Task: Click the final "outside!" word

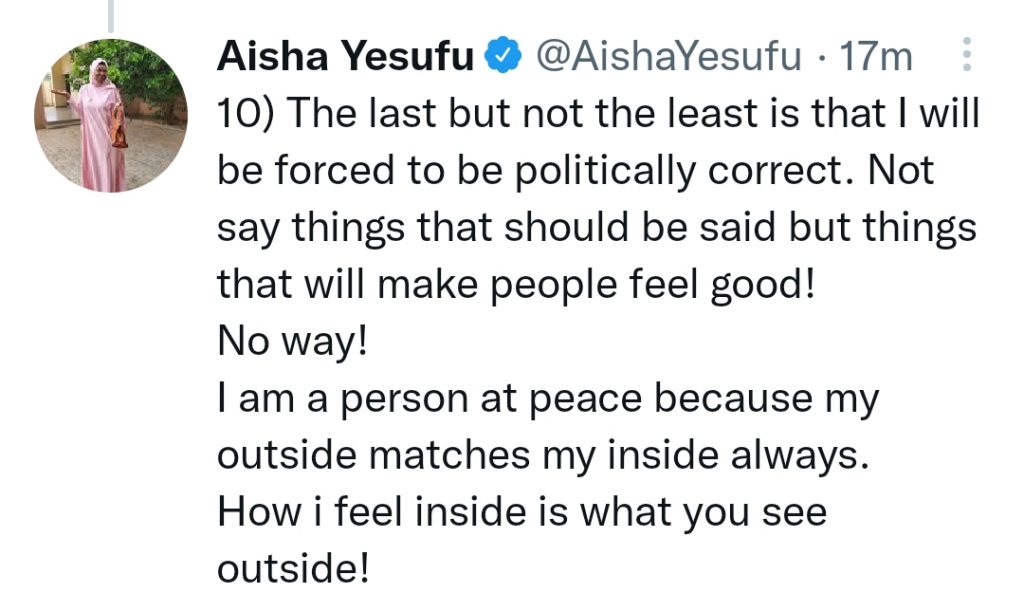Action: pos(293,568)
